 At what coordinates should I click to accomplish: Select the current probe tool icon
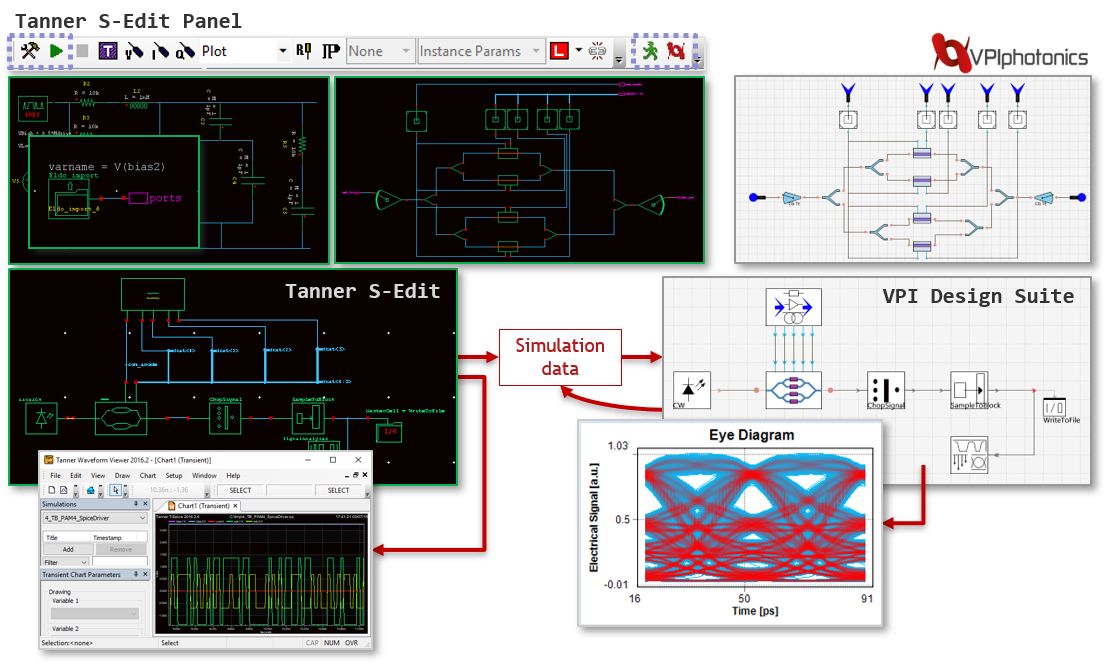tap(159, 51)
